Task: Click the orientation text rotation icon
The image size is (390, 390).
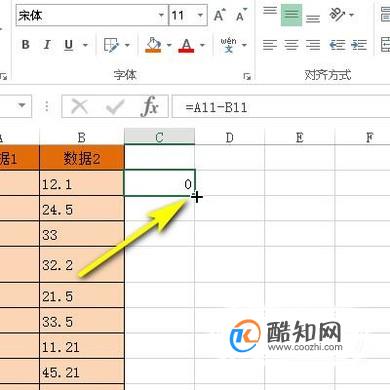Action: pos(337,15)
